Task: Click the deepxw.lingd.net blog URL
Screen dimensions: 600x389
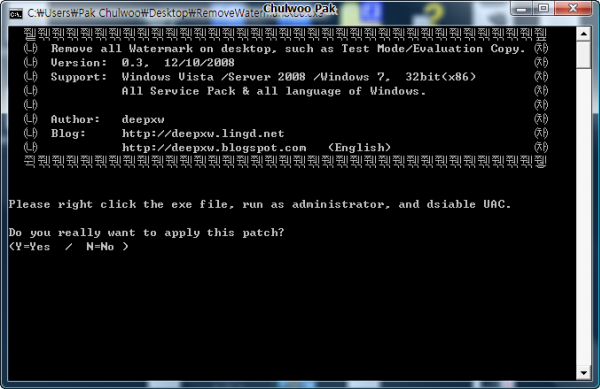Action: pyautogui.click(x=203, y=133)
